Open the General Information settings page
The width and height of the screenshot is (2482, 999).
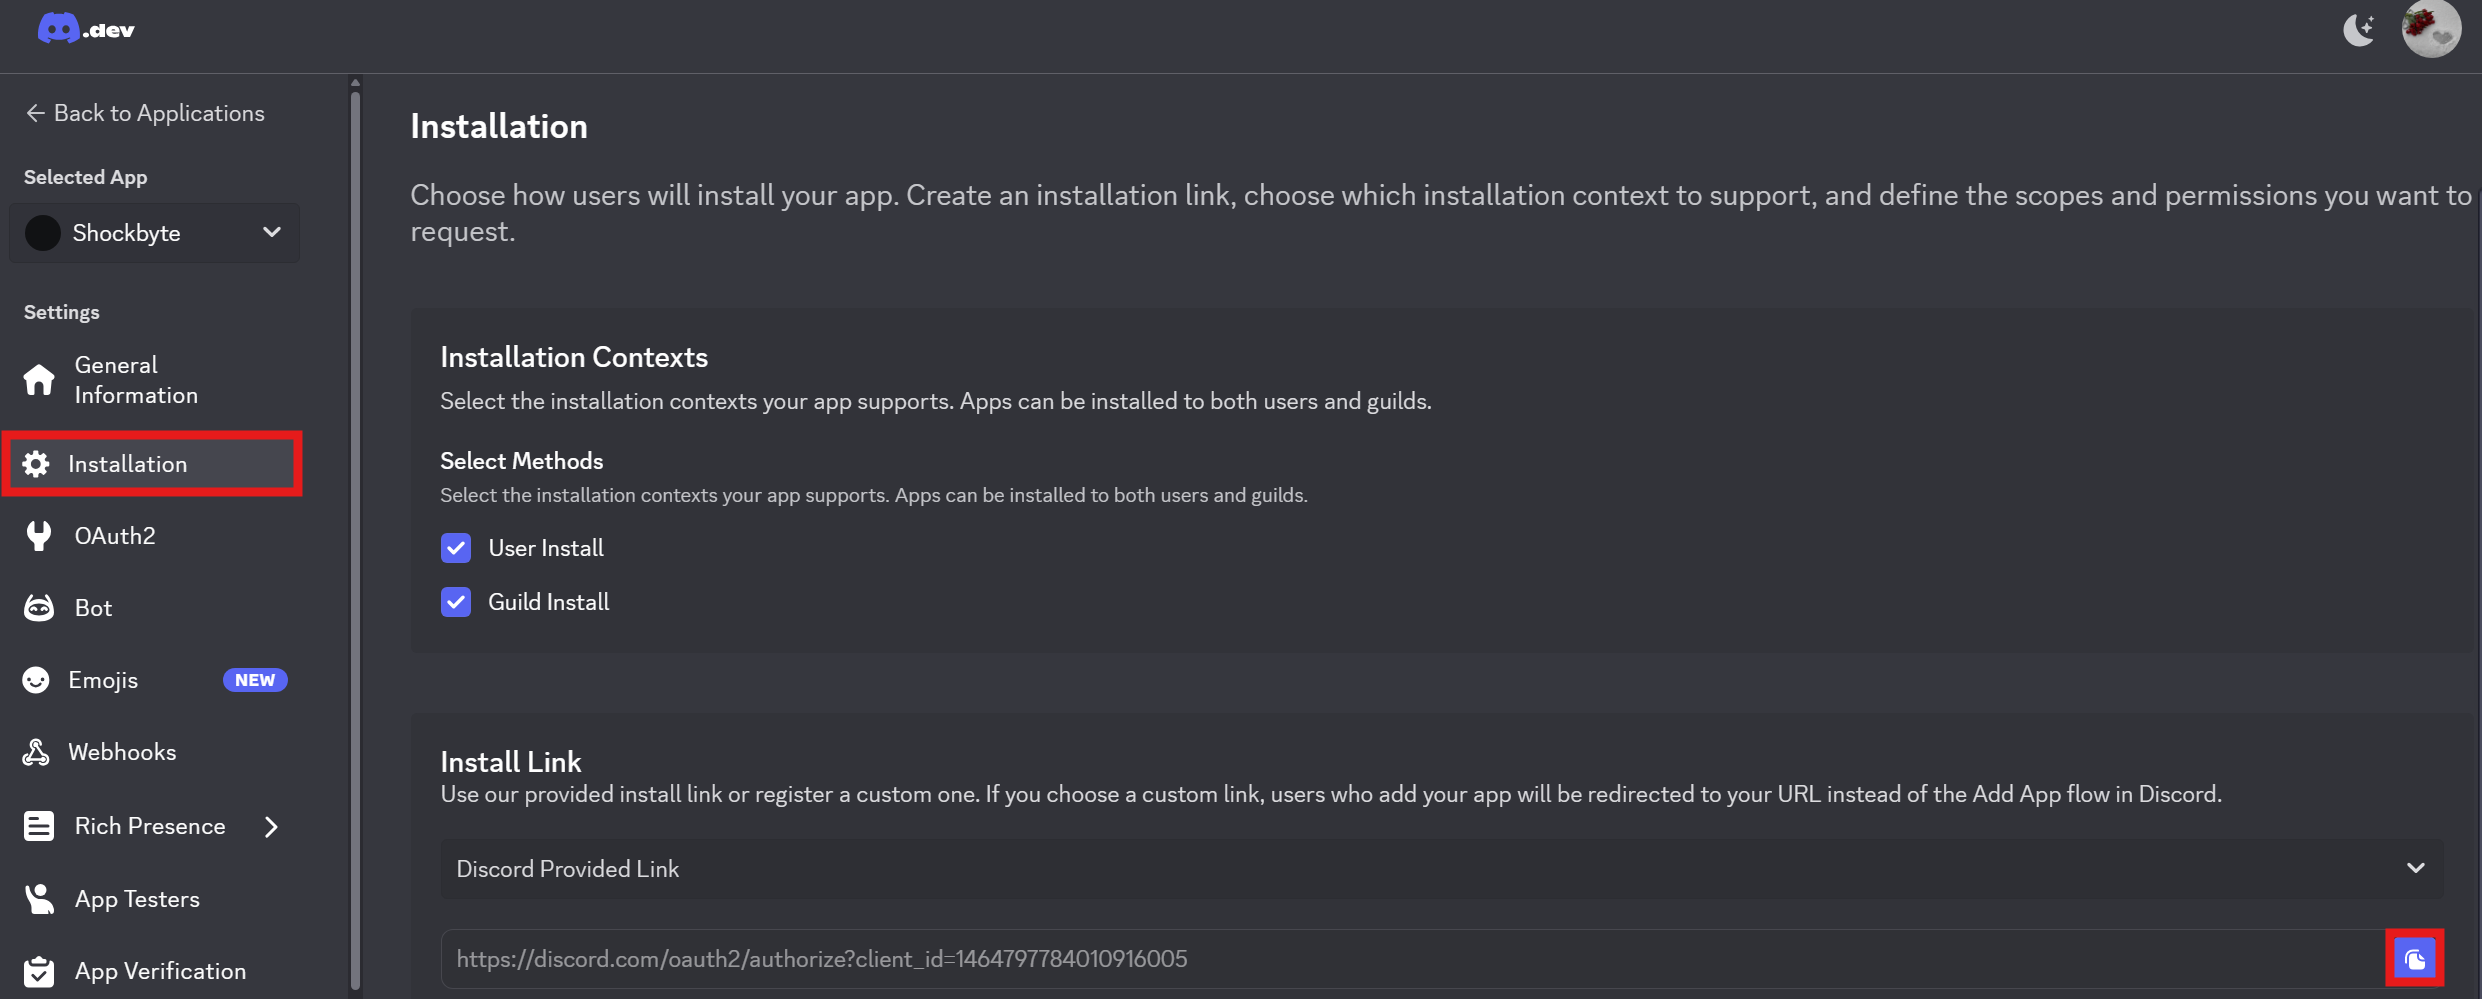coord(136,380)
